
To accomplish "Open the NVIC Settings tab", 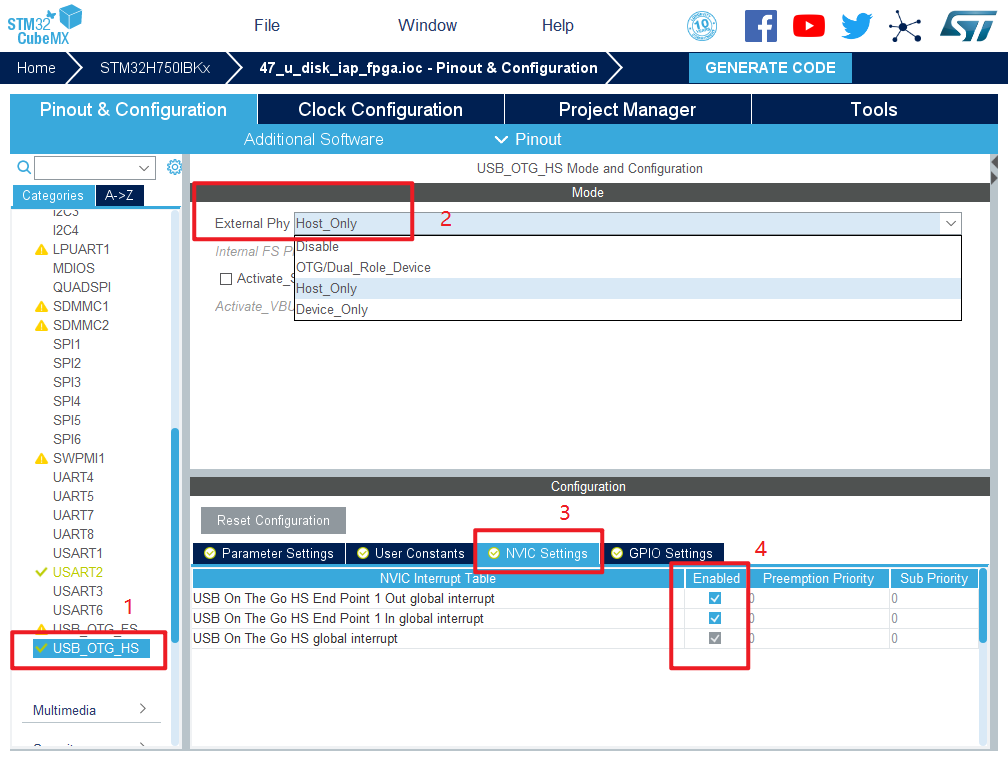I will 538,553.
